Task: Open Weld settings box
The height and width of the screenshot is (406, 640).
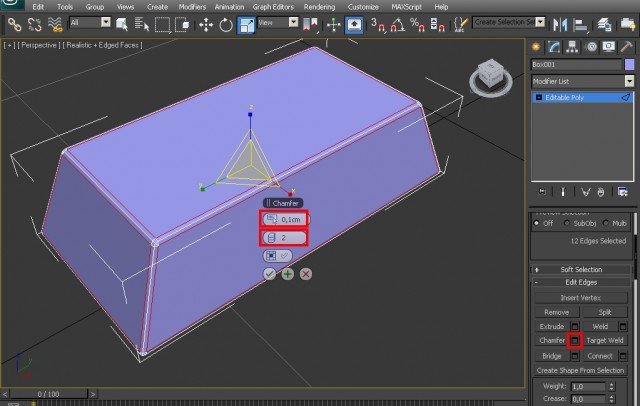Action: pyautogui.click(x=623, y=326)
